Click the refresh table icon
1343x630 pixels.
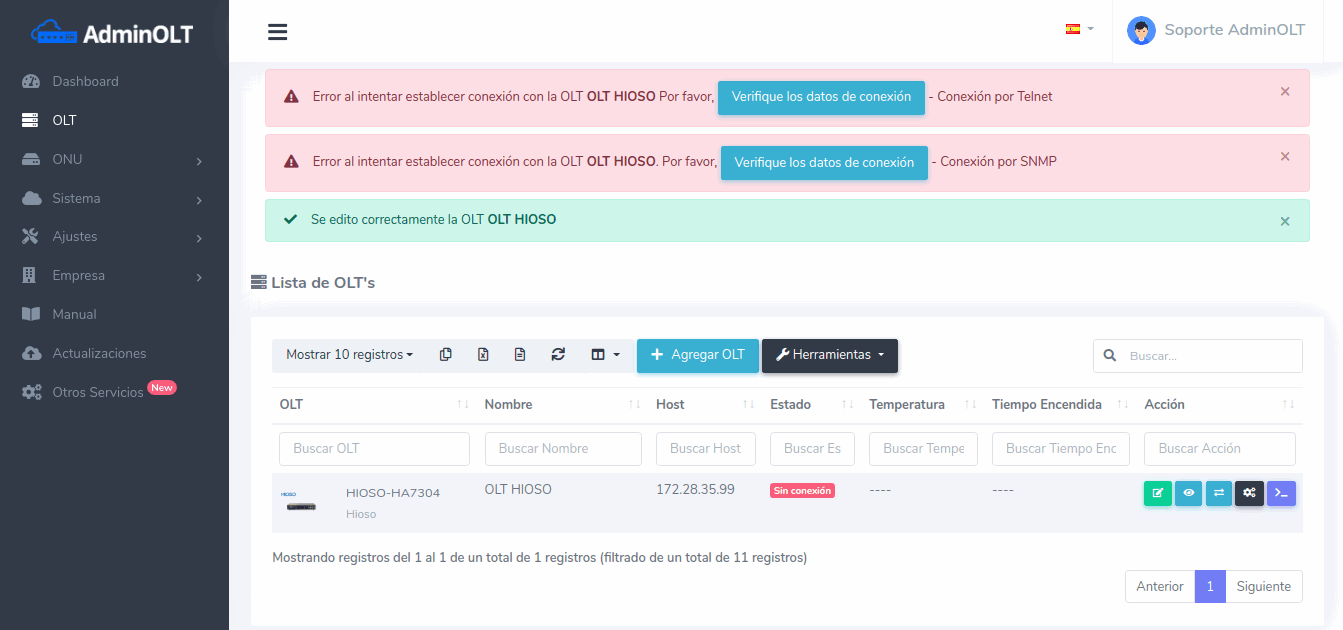point(558,355)
